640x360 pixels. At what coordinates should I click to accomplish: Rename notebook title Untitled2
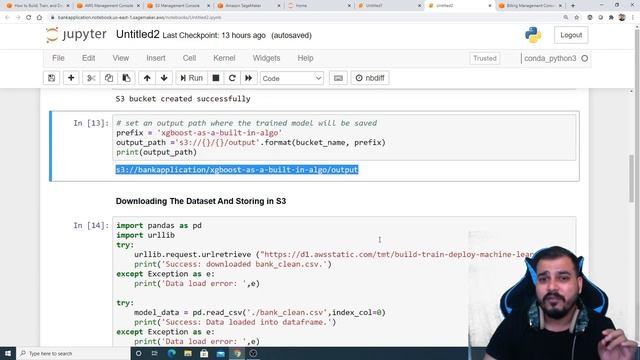click(x=138, y=35)
